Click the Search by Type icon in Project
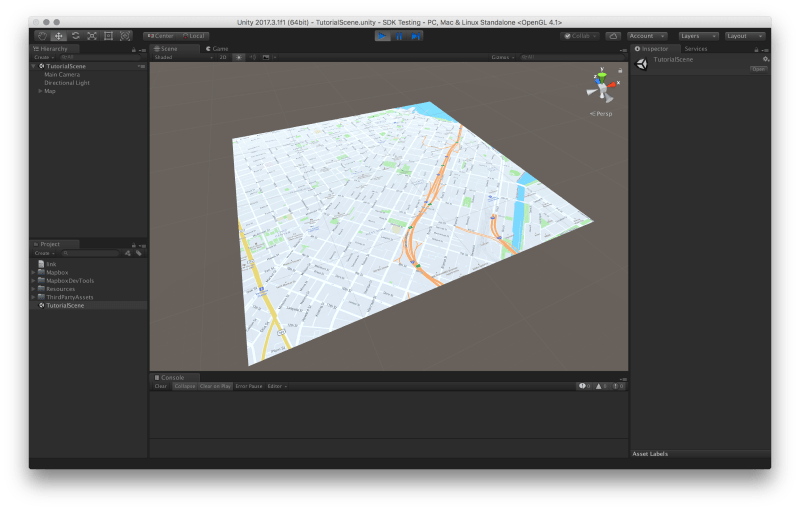 [x=128, y=253]
